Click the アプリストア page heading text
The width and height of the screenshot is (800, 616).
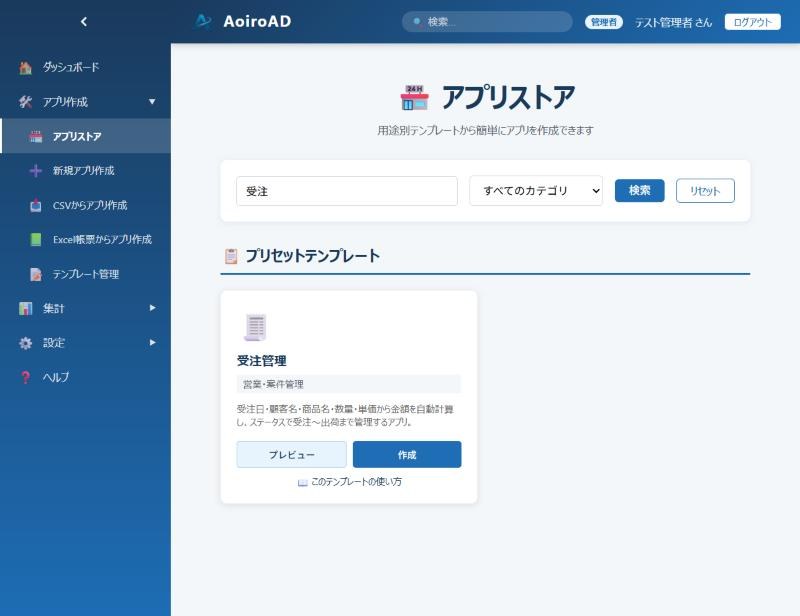point(508,97)
